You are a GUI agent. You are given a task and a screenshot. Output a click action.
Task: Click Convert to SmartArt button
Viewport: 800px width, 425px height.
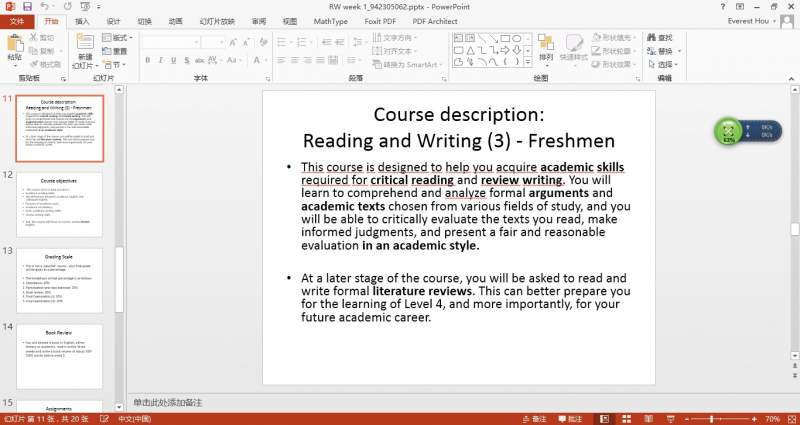pyautogui.click(x=406, y=65)
